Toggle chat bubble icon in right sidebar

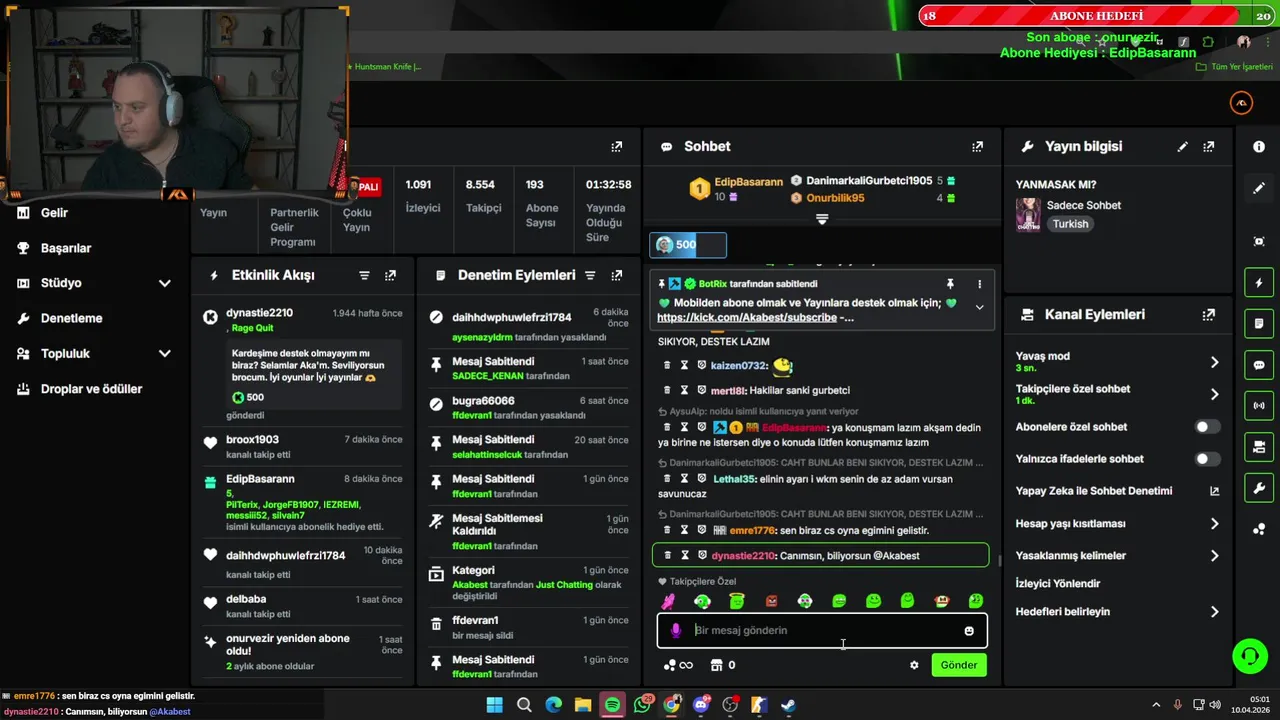1259,365
